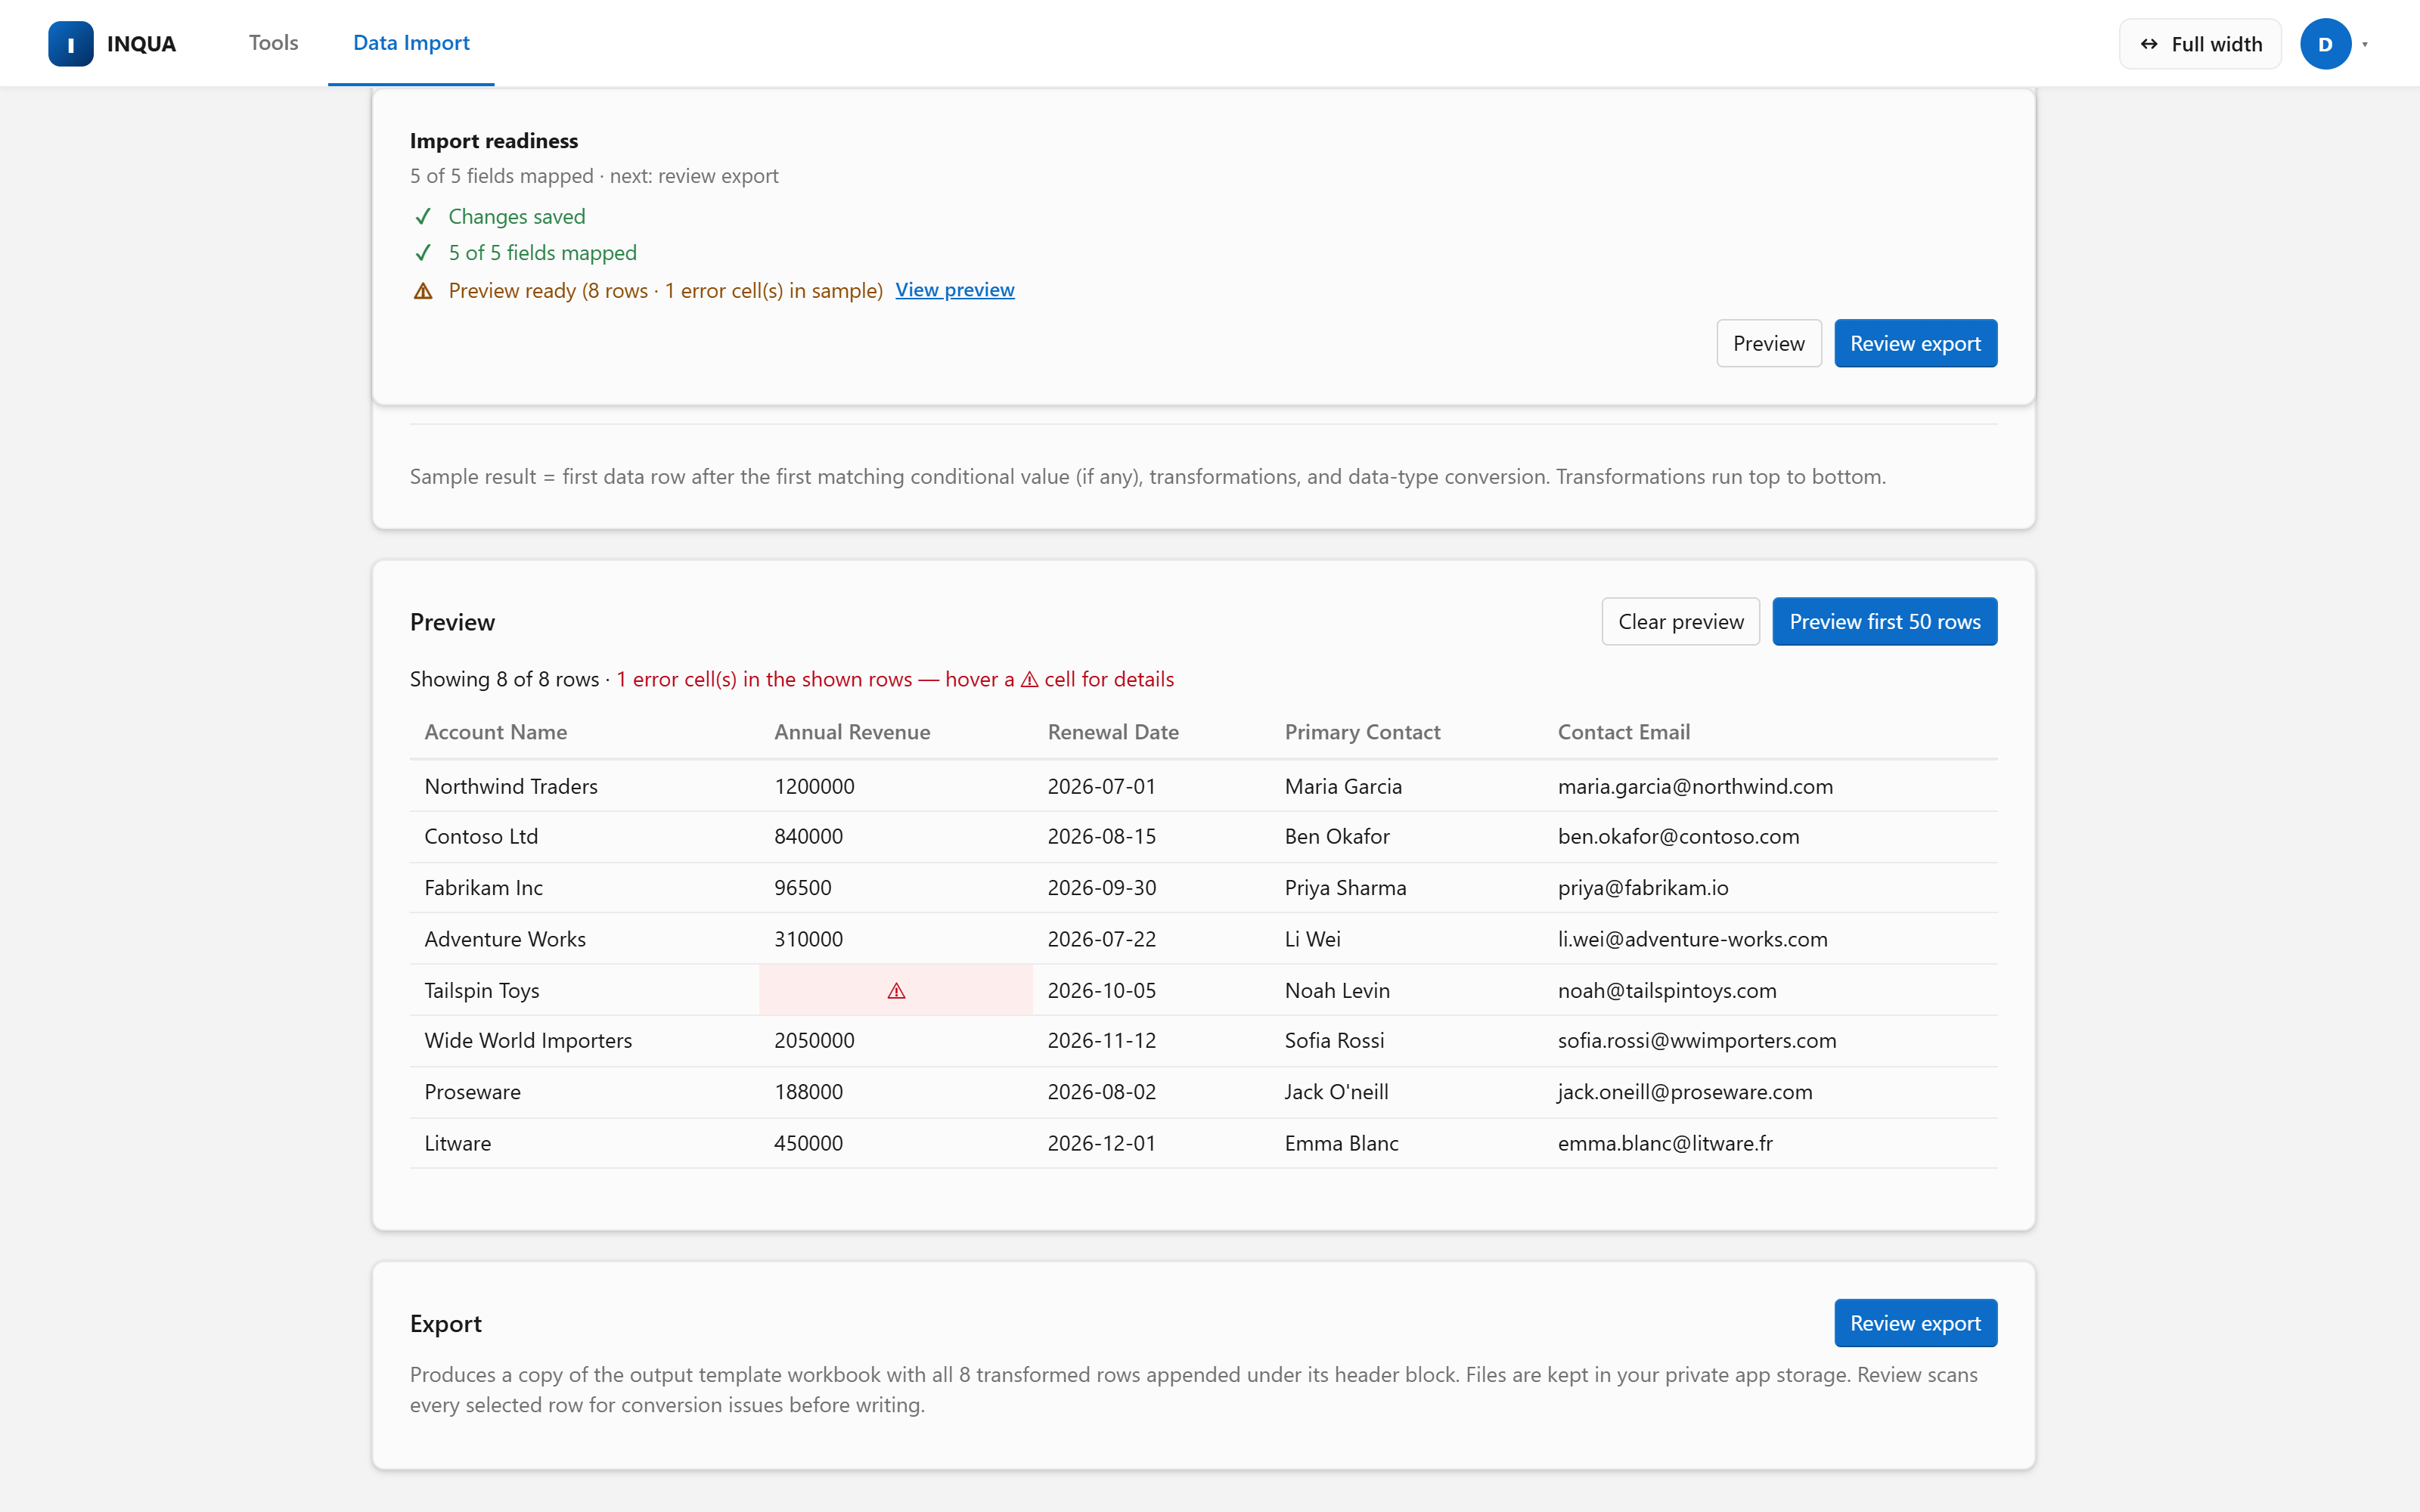The width and height of the screenshot is (2420, 1512).
Task: Click contact name Priya Sharma
Action: (1345, 888)
